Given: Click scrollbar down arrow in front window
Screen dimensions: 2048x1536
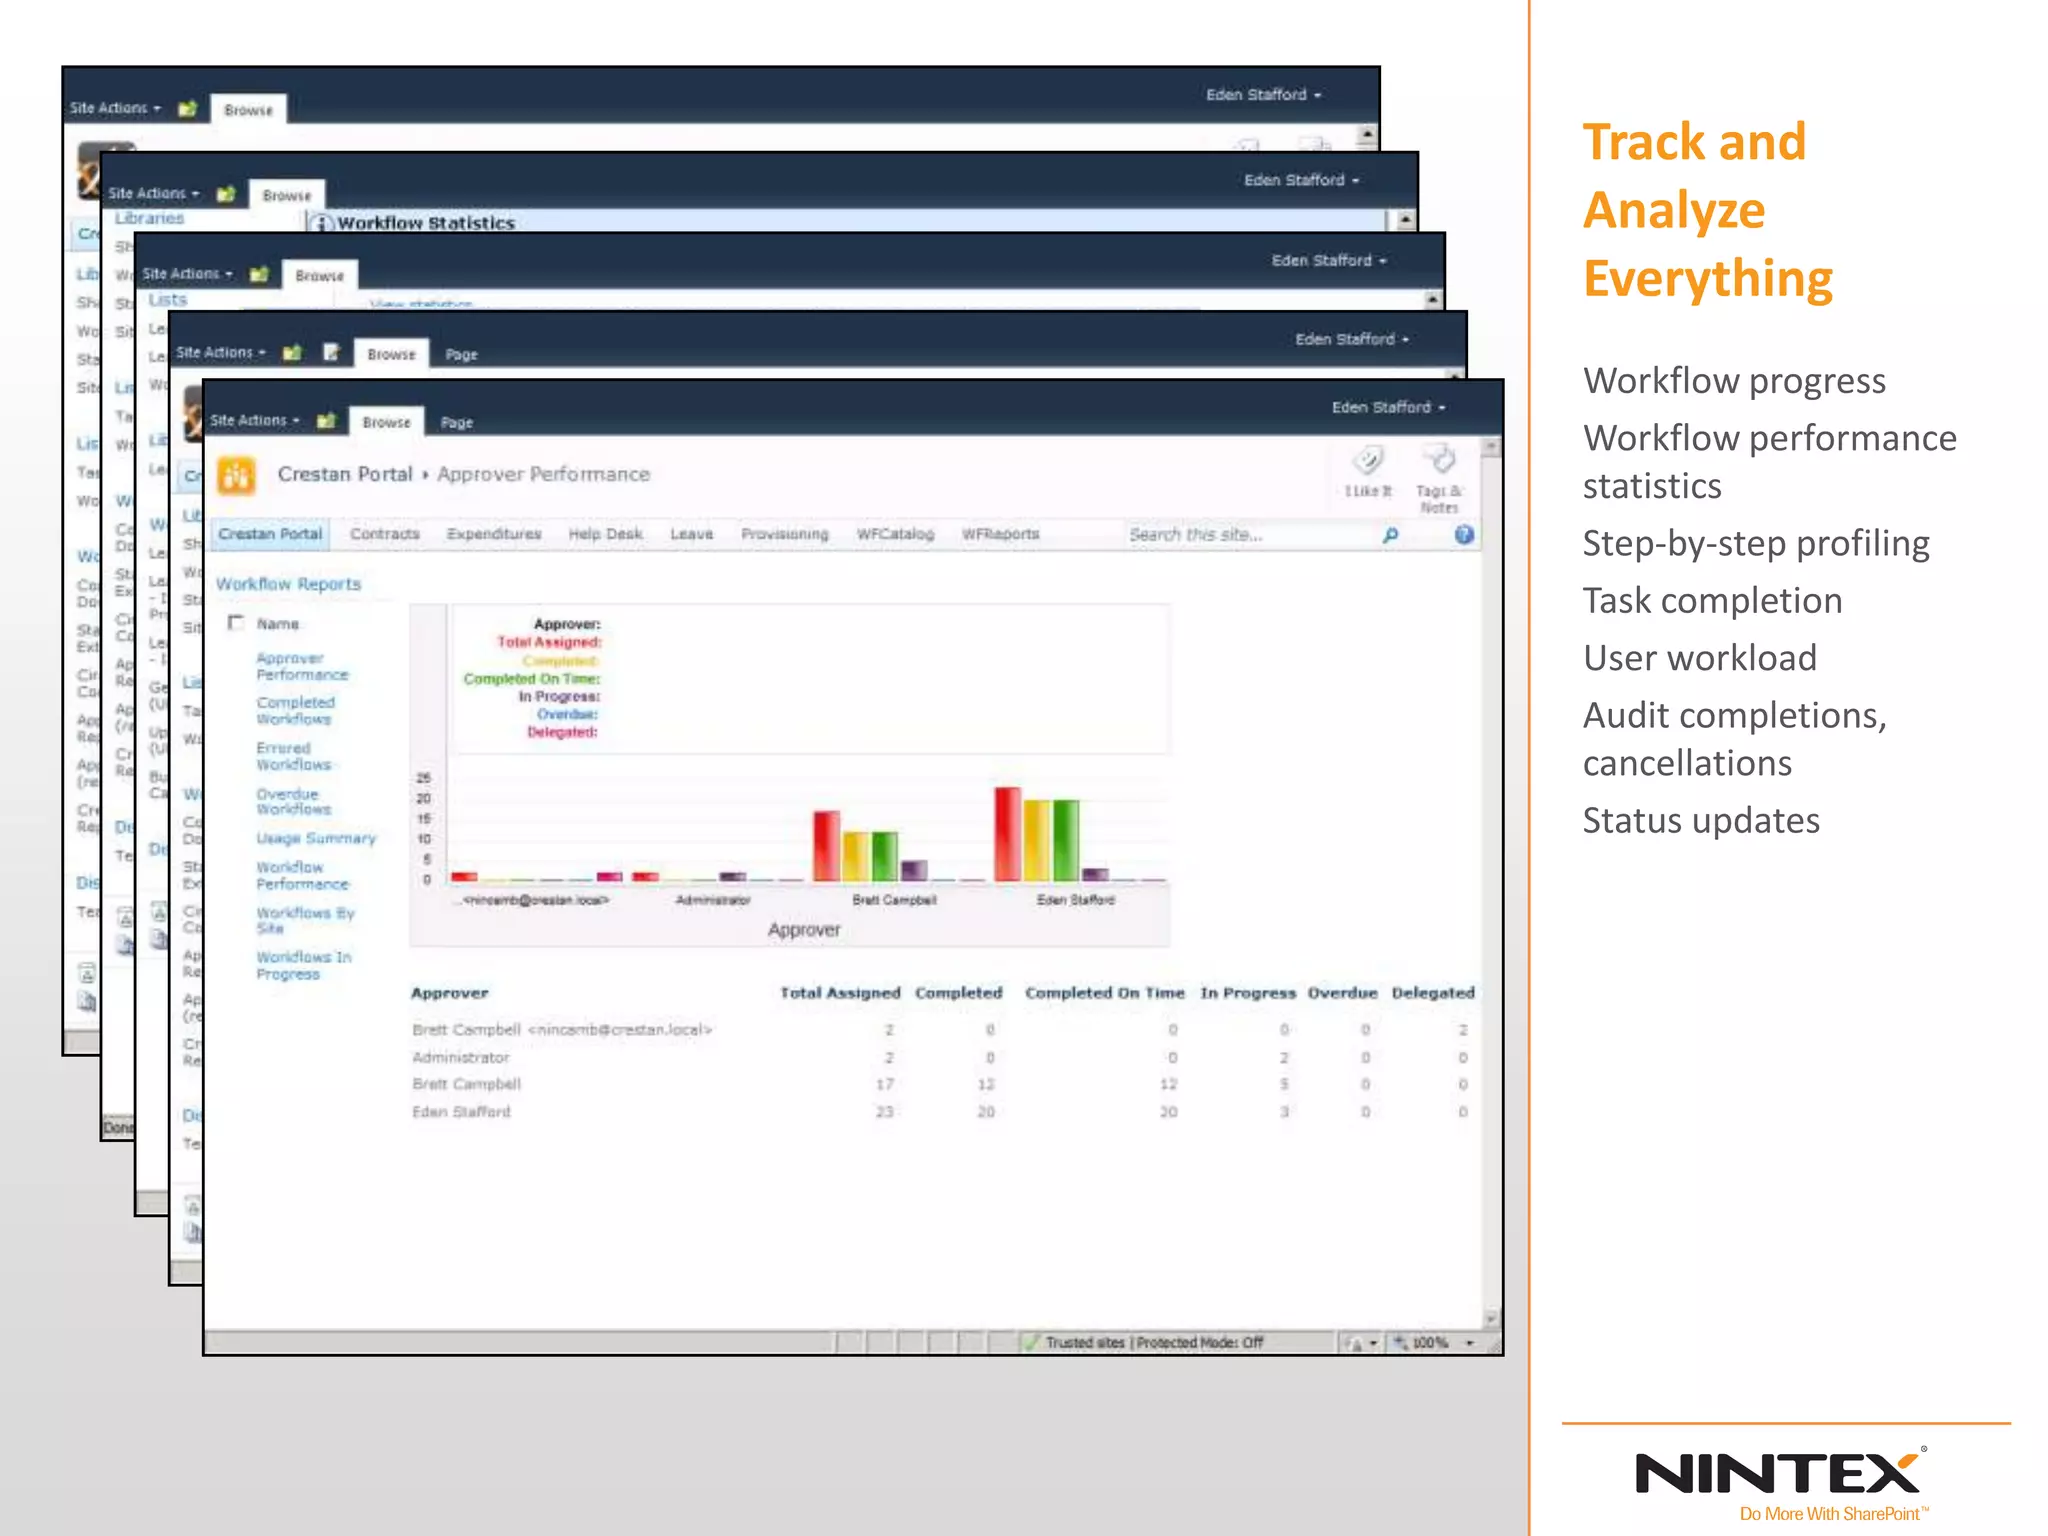Looking at the screenshot, I should (1491, 1318).
